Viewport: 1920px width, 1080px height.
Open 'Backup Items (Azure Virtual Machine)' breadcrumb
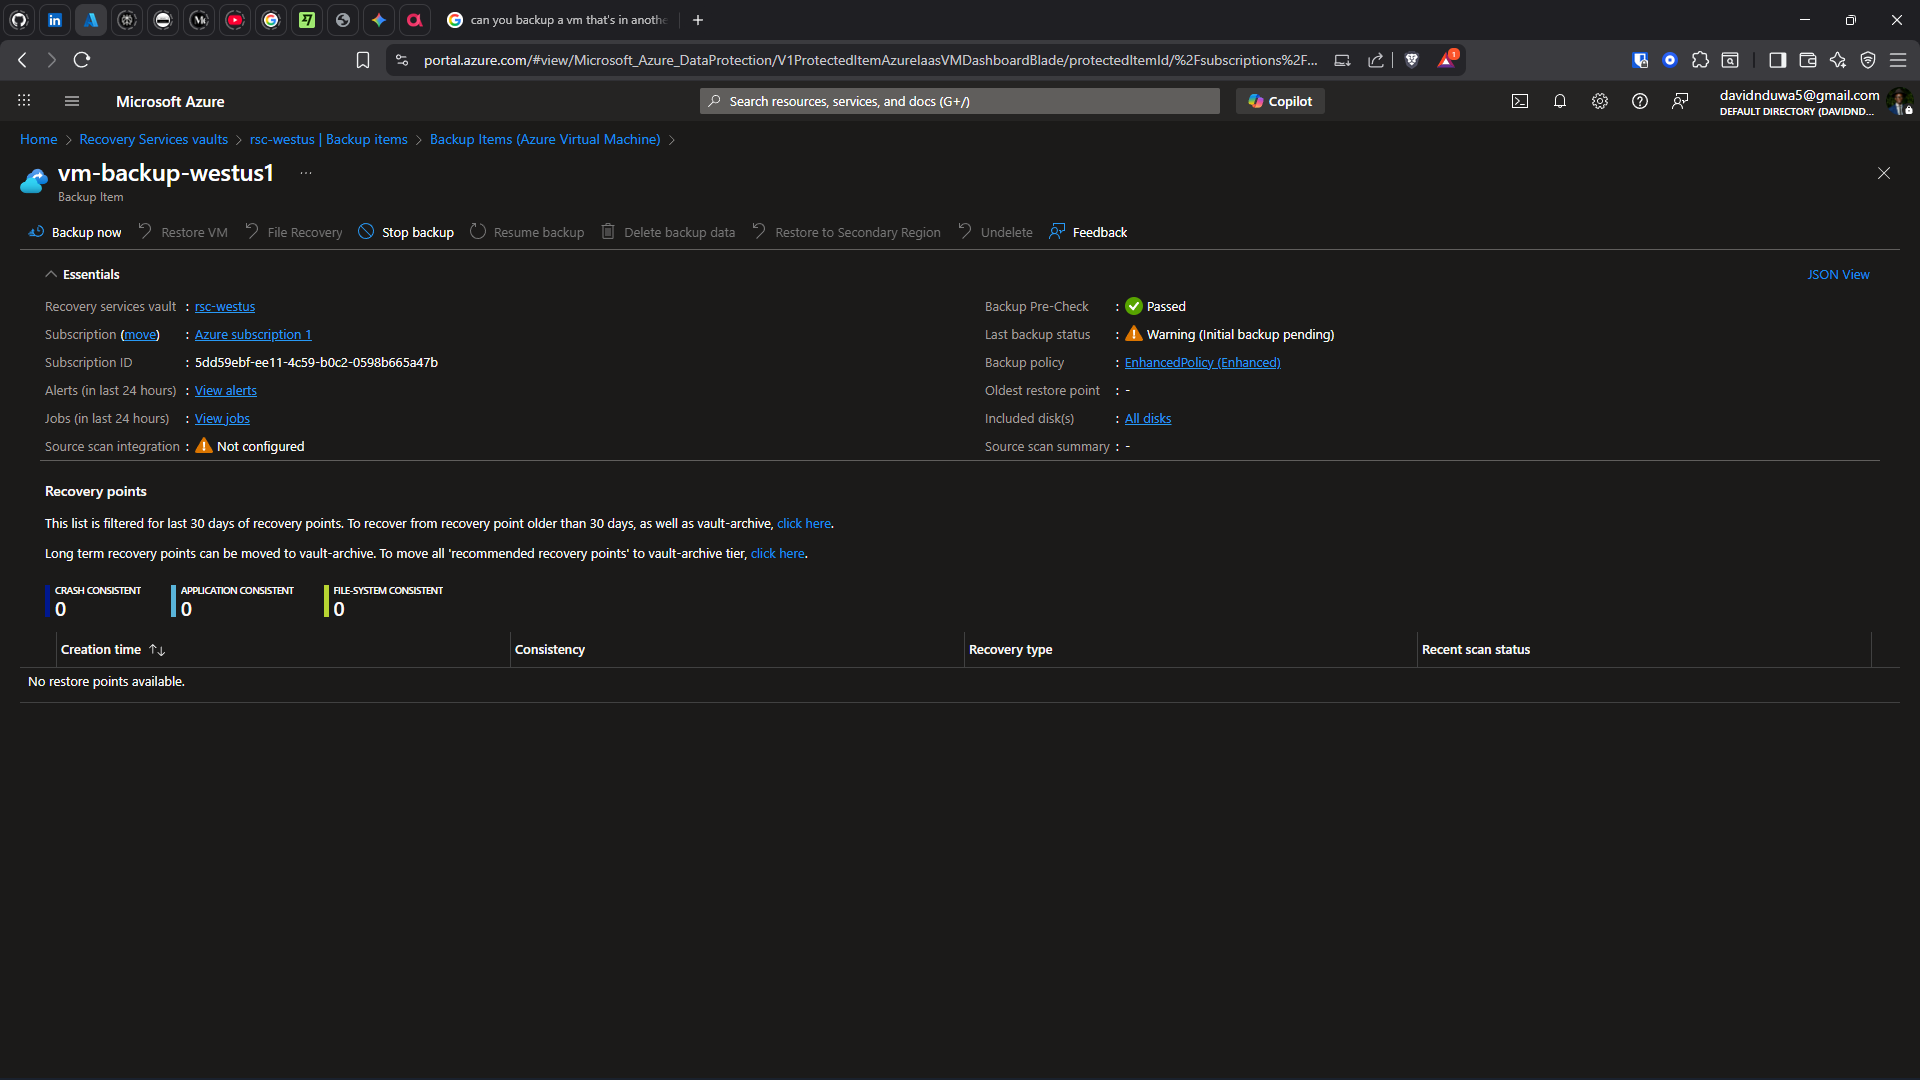(545, 139)
